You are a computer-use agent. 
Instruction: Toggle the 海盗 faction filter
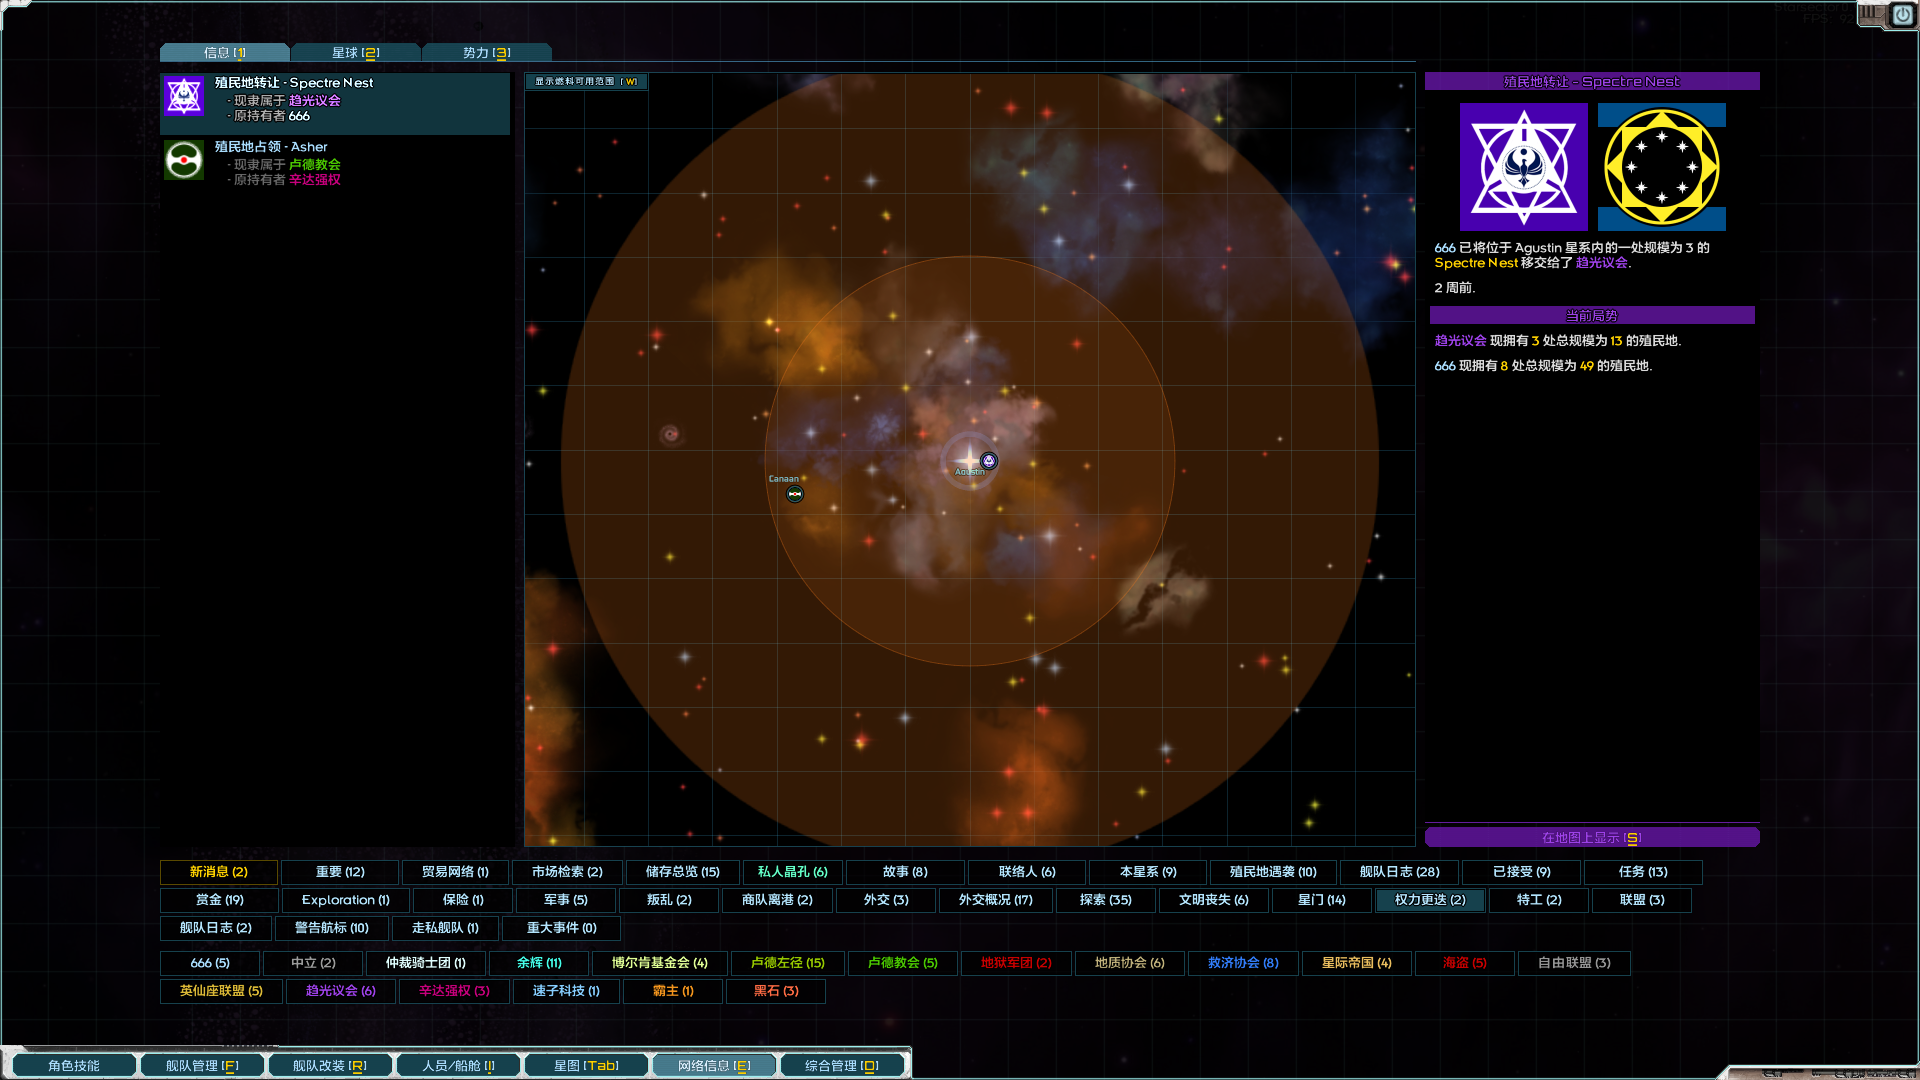tap(1464, 963)
